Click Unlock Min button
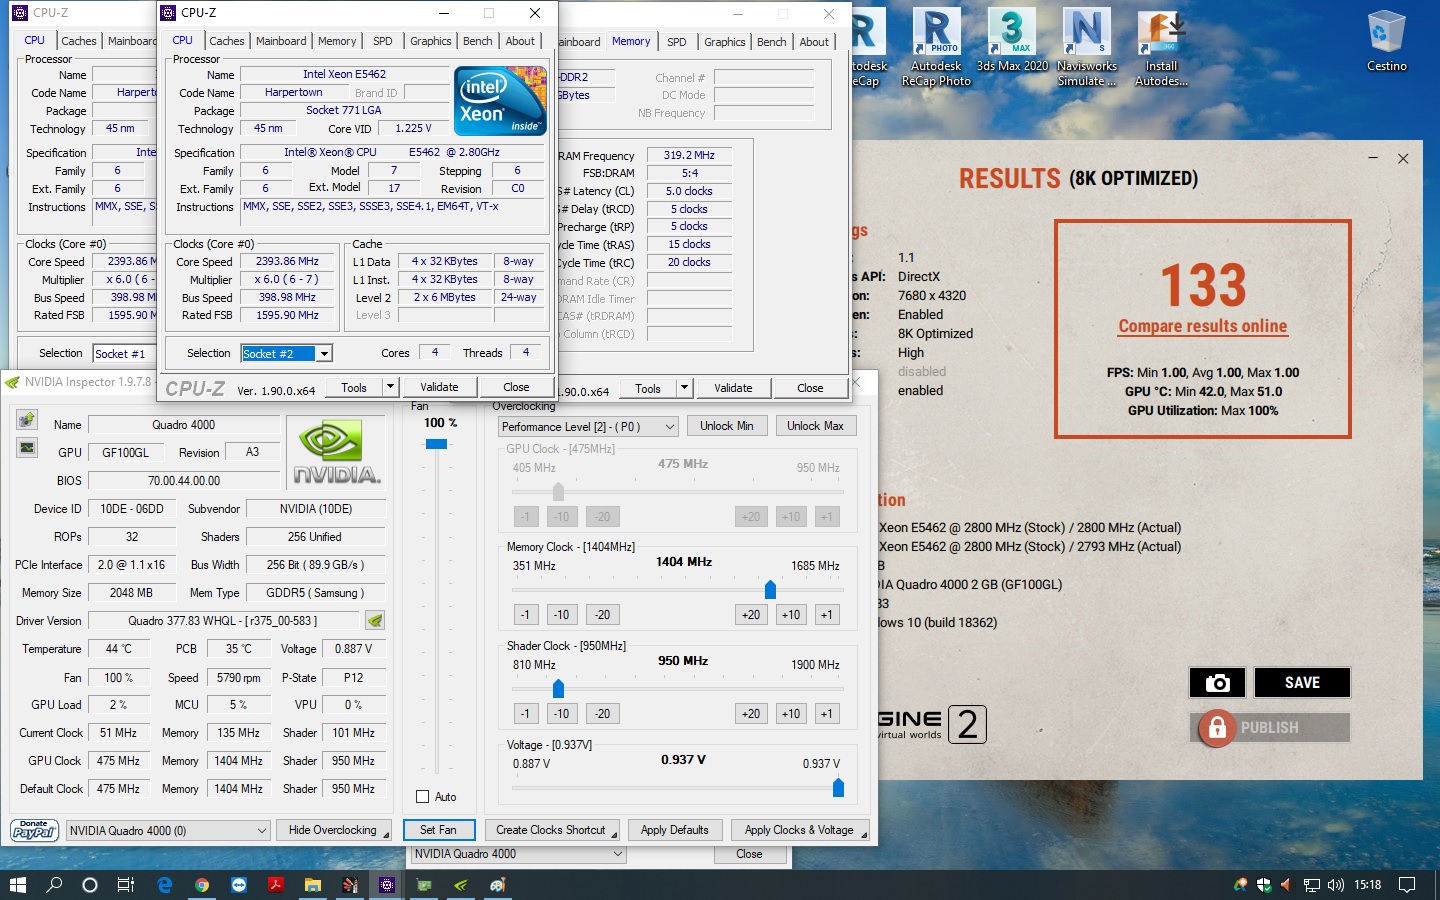The height and width of the screenshot is (900, 1440). [x=727, y=426]
